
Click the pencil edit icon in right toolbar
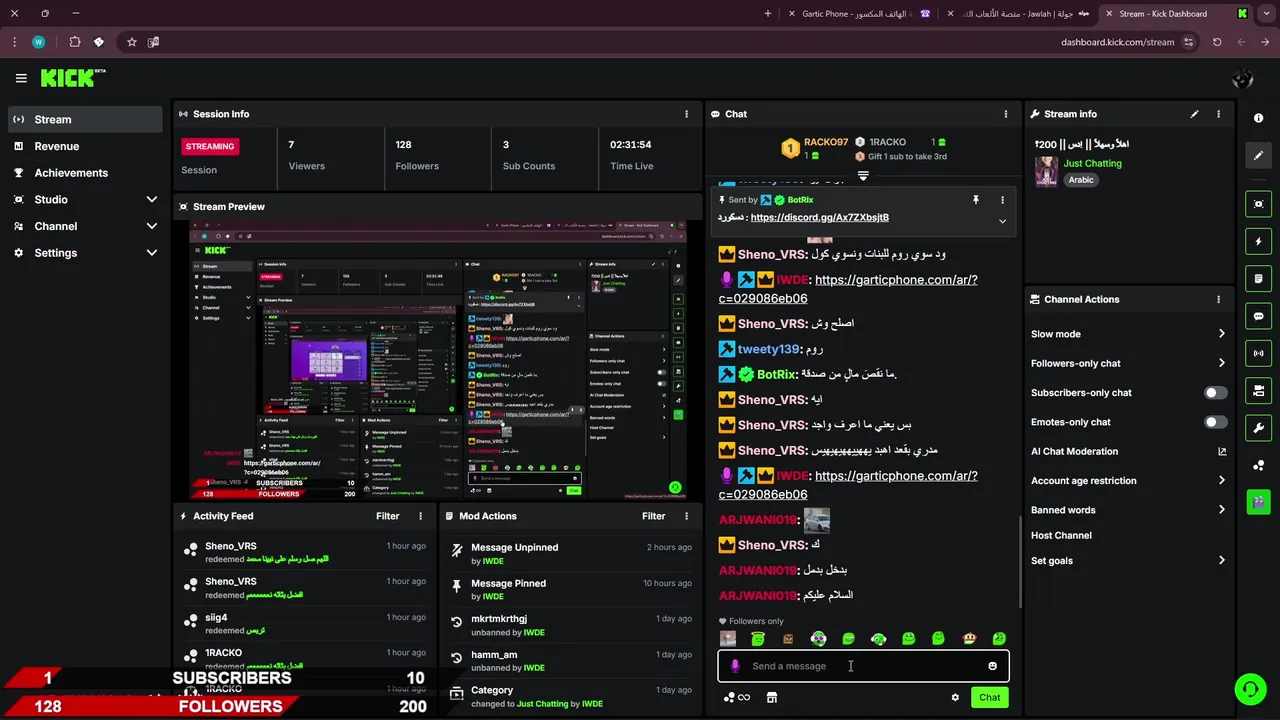[1258, 155]
